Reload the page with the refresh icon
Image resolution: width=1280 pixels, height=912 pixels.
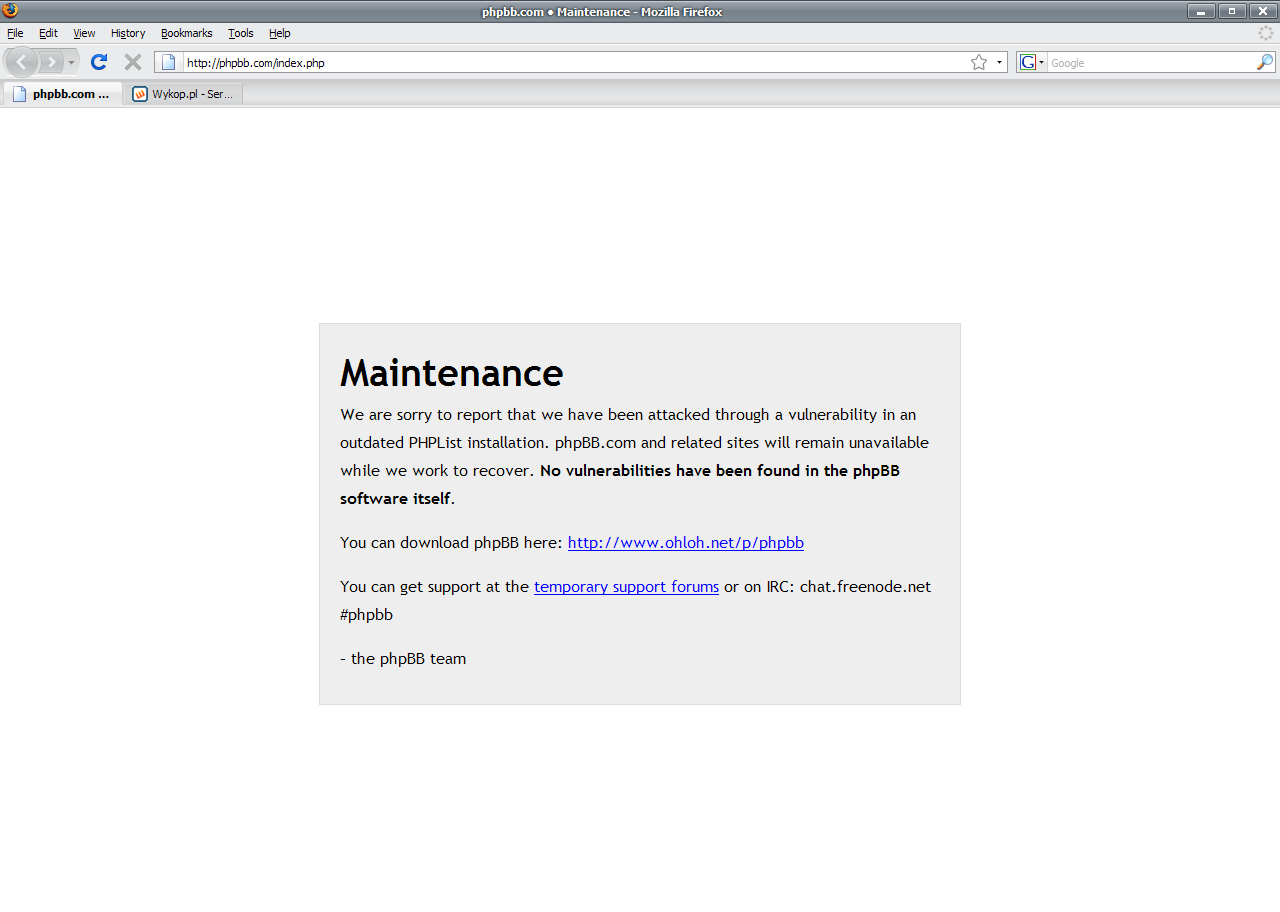99,62
